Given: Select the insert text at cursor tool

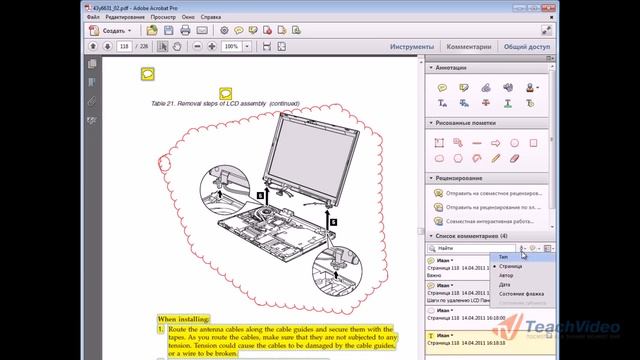Looking at the screenshot, I should (x=442, y=103).
